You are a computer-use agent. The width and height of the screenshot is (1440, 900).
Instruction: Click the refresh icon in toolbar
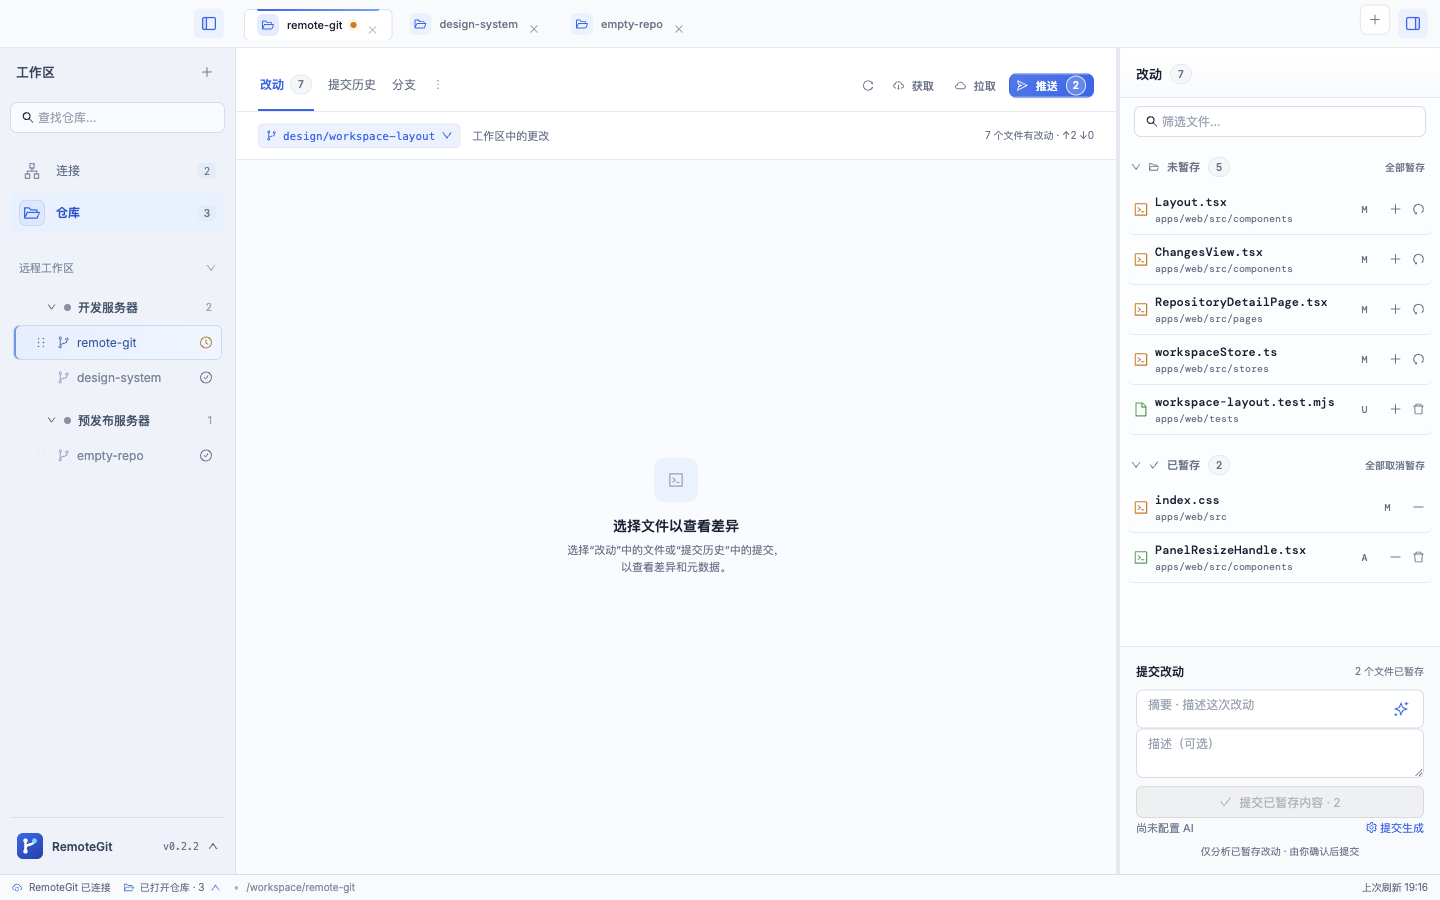click(868, 86)
